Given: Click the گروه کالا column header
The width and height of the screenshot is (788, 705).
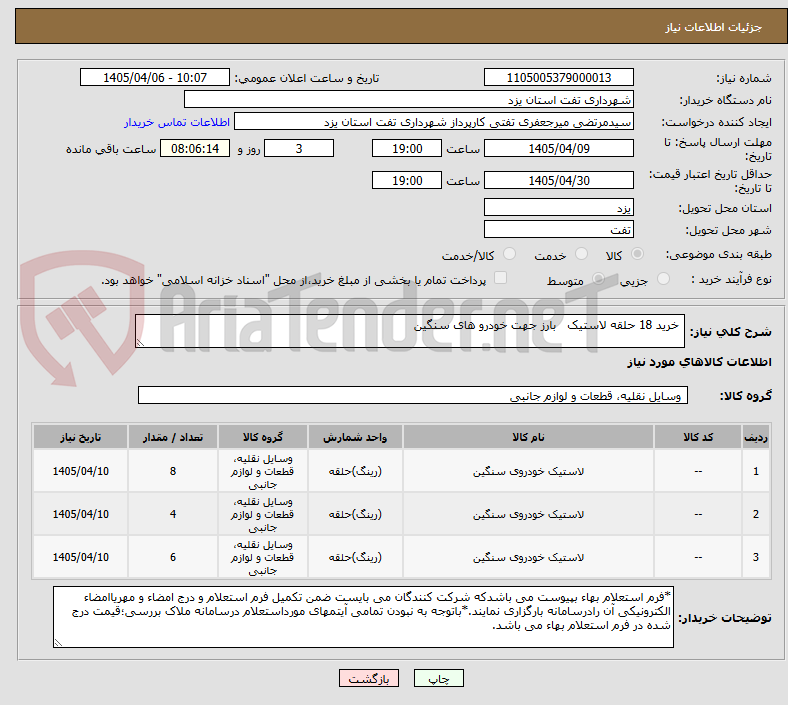Looking at the screenshot, I should click(x=263, y=437).
